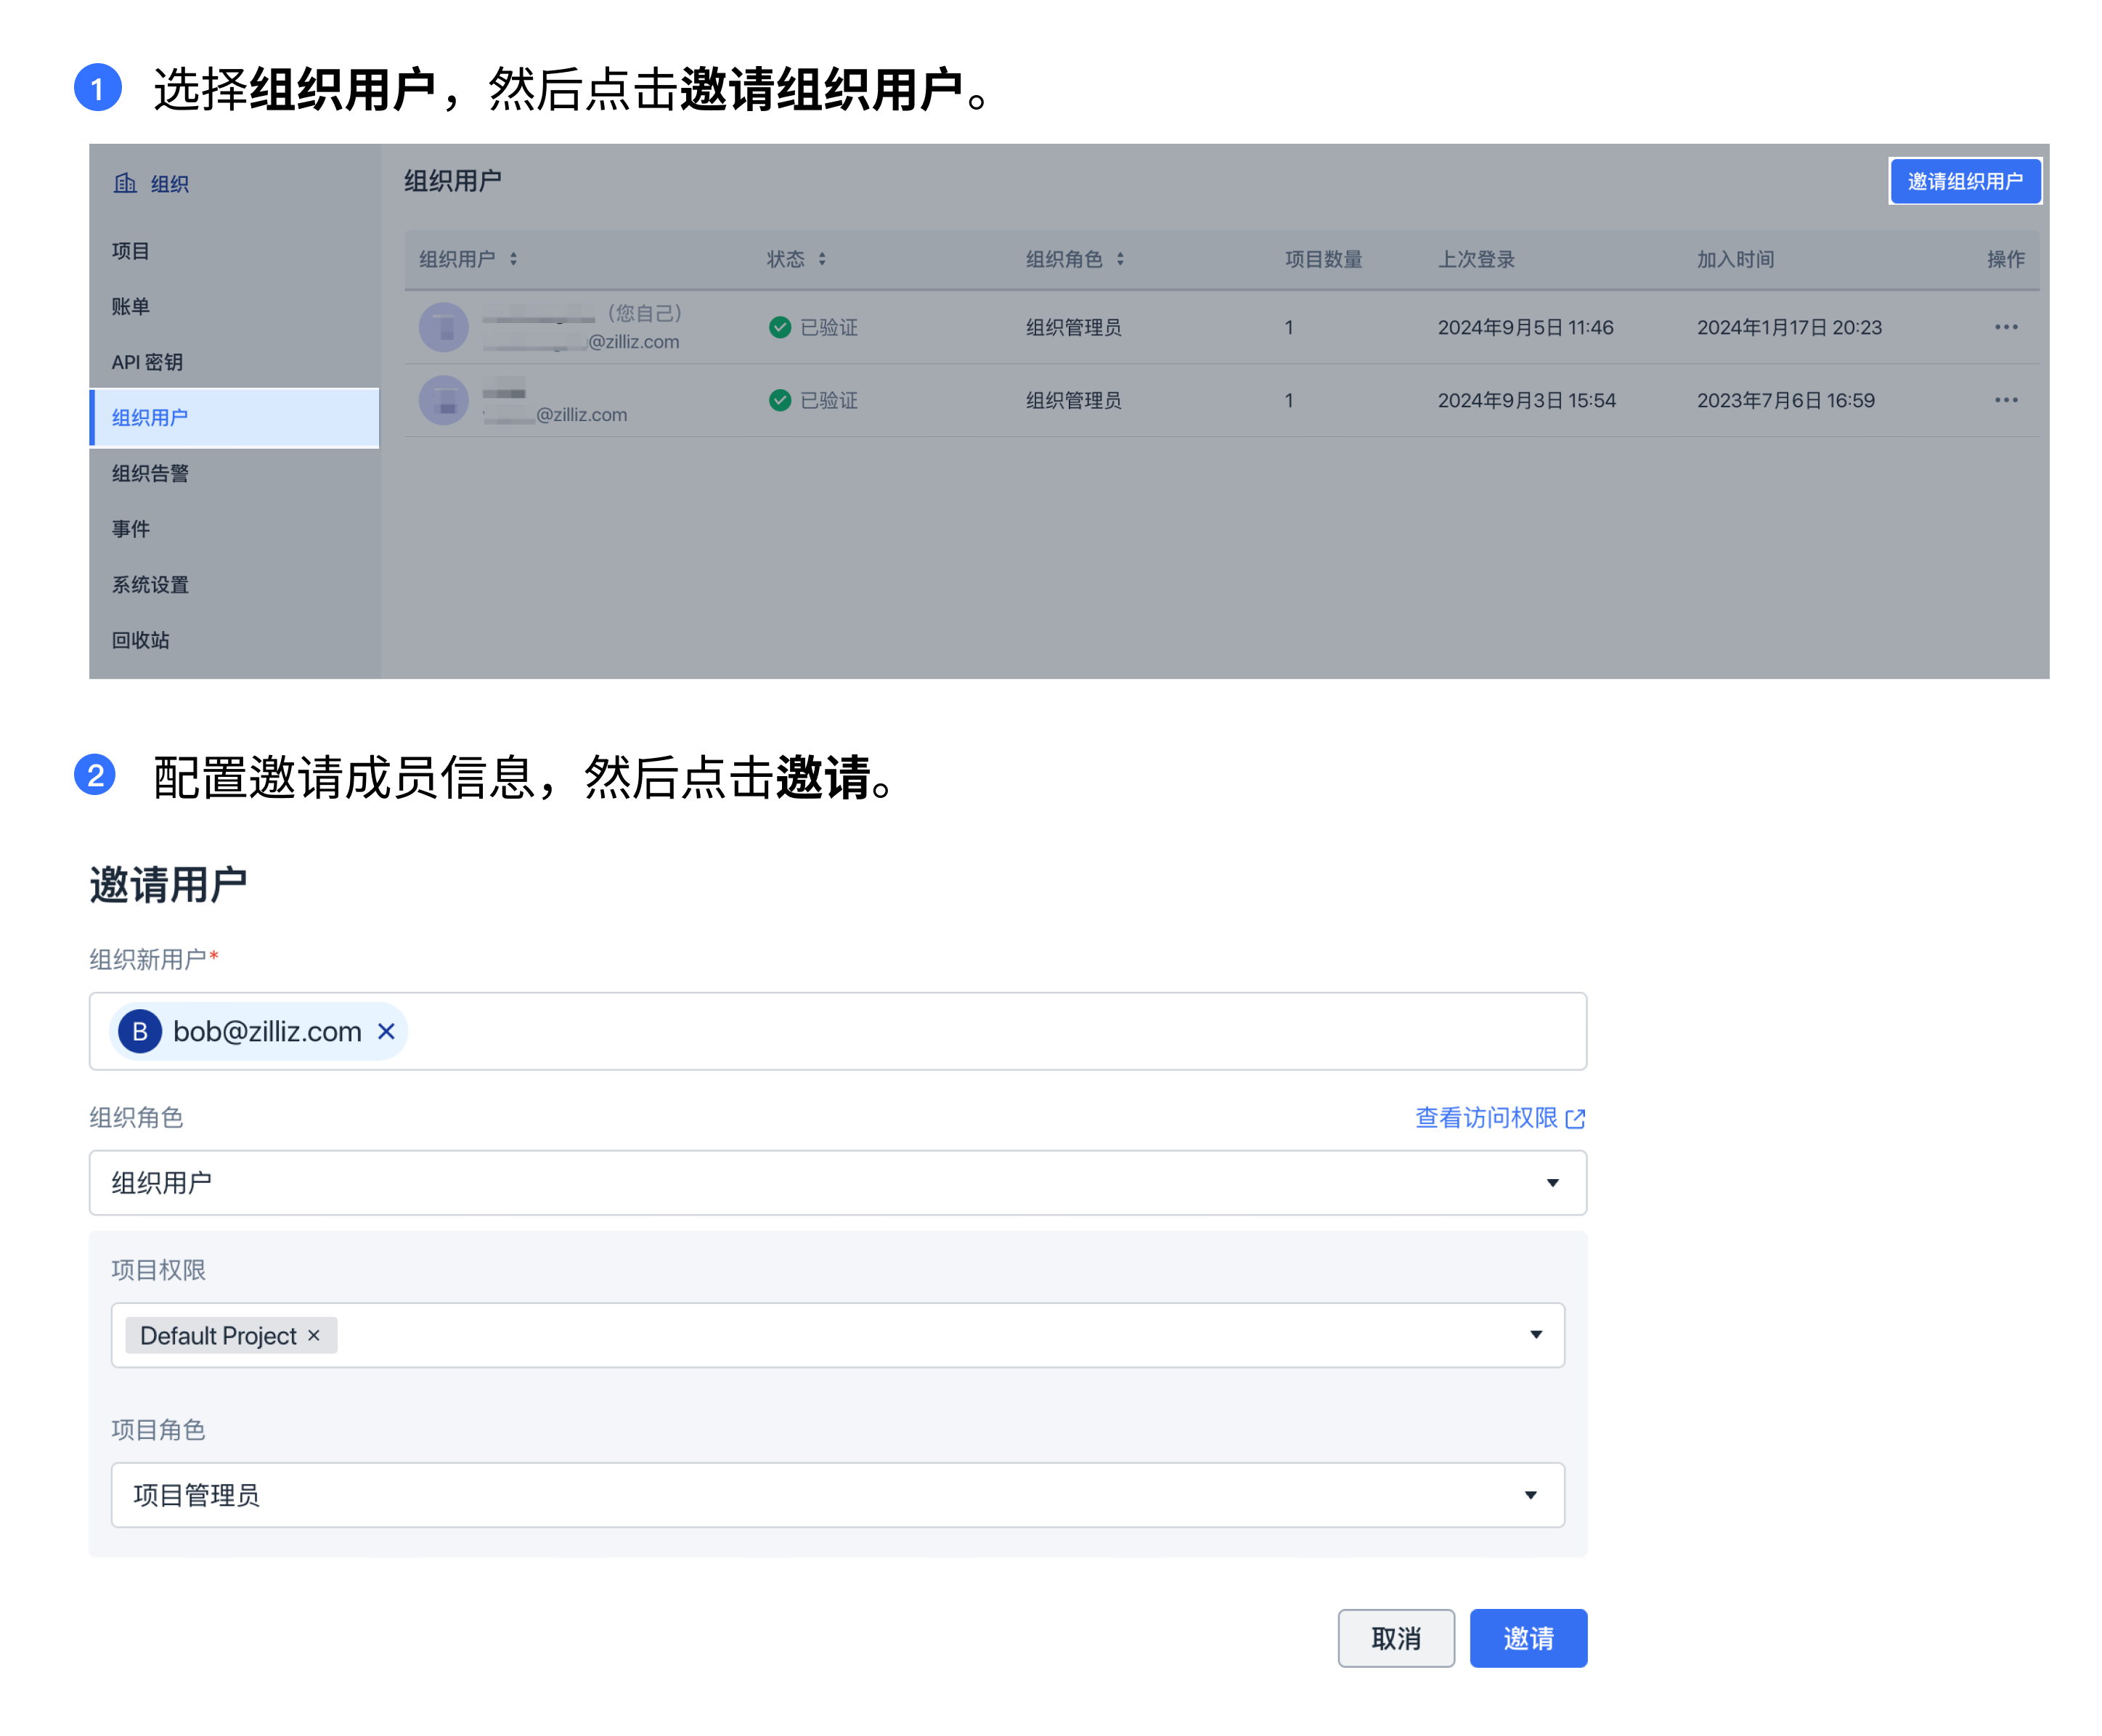The height and width of the screenshot is (1736, 2102).
Task: Sort by 组织角色 column arrows
Action: point(1120,259)
